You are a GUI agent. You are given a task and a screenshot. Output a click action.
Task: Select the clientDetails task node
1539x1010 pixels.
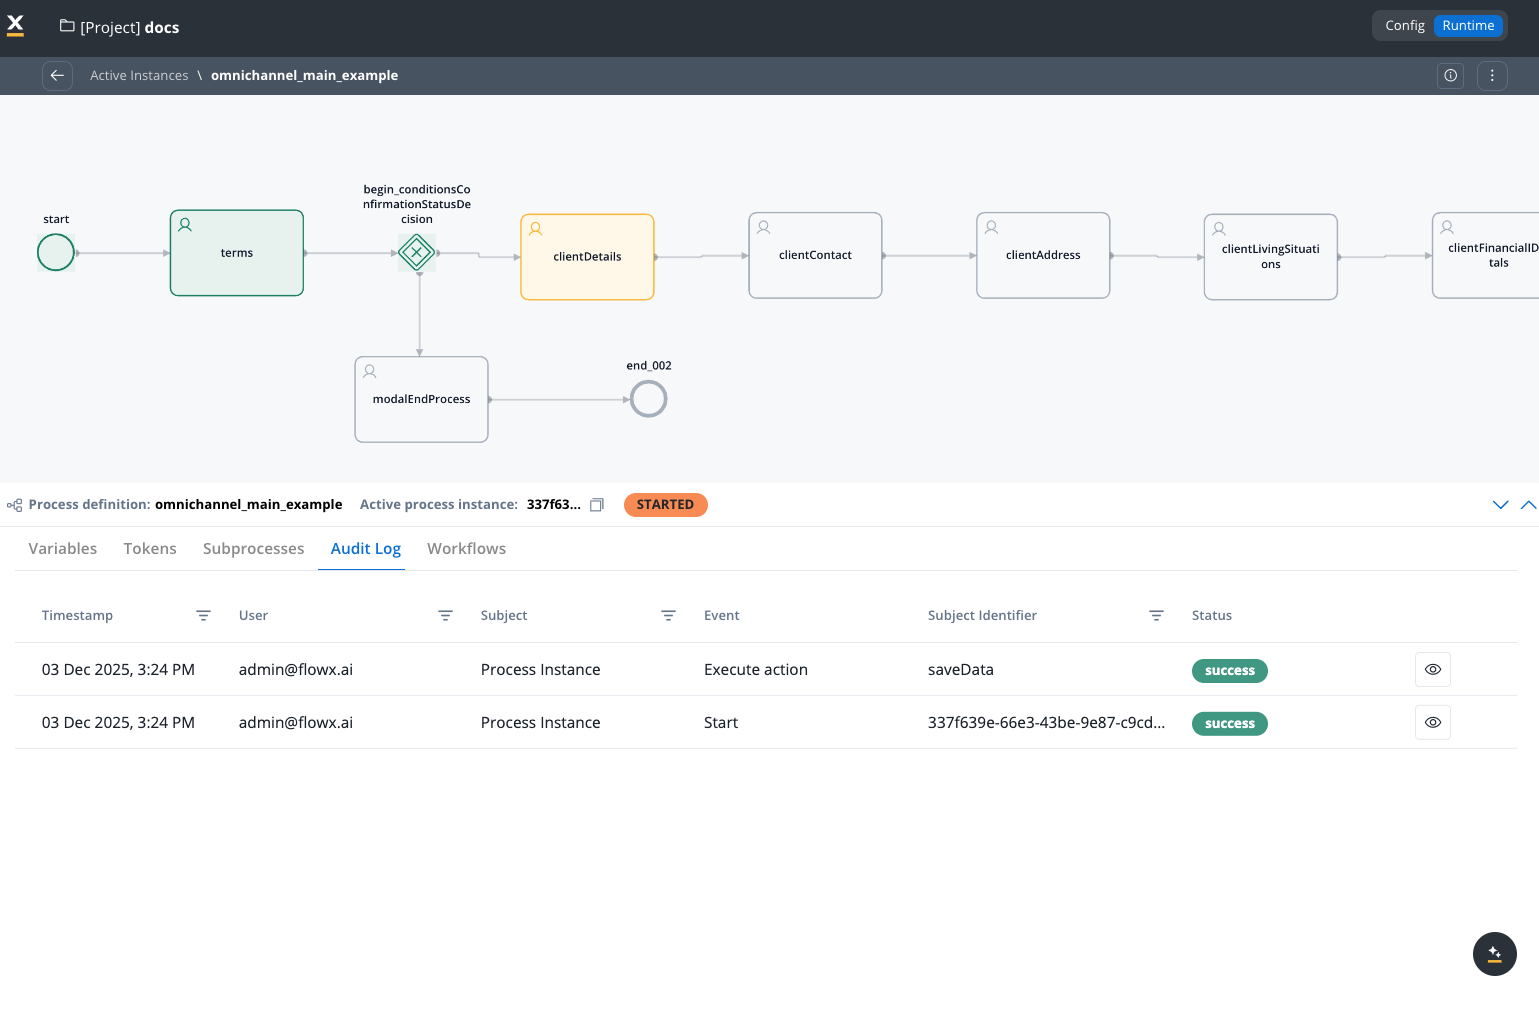587,257
